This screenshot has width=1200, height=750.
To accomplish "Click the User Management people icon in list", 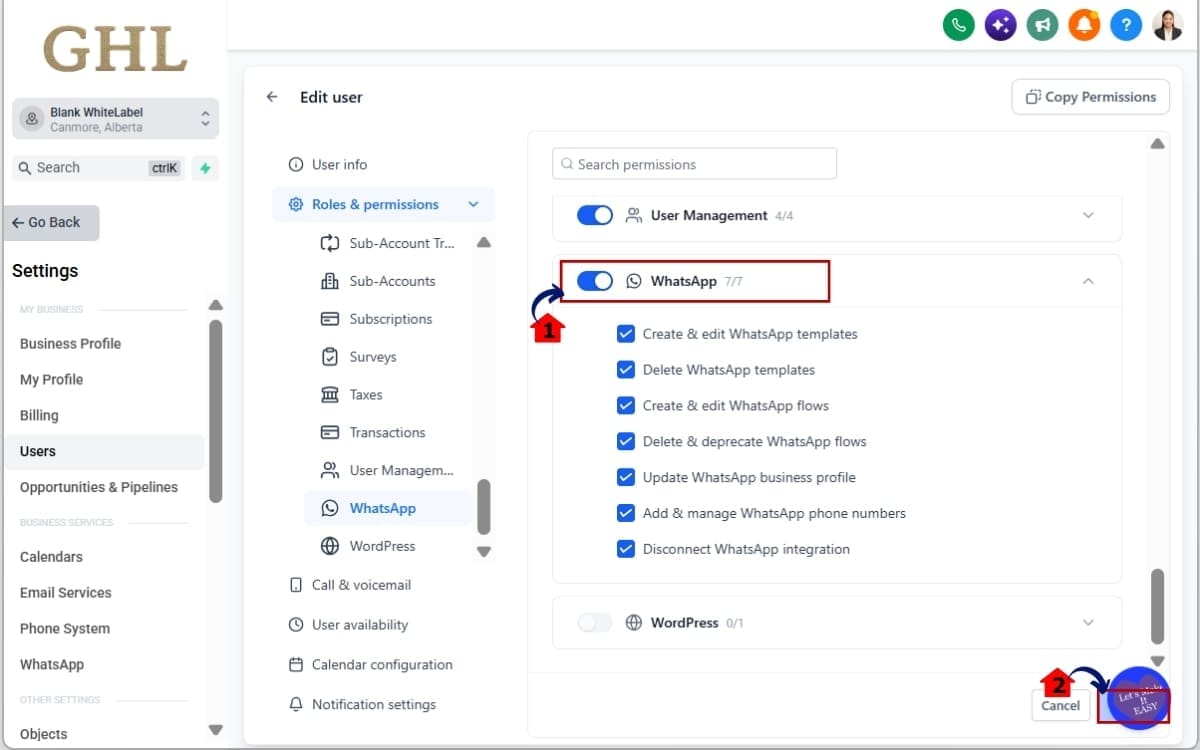I will pyautogui.click(x=330, y=470).
